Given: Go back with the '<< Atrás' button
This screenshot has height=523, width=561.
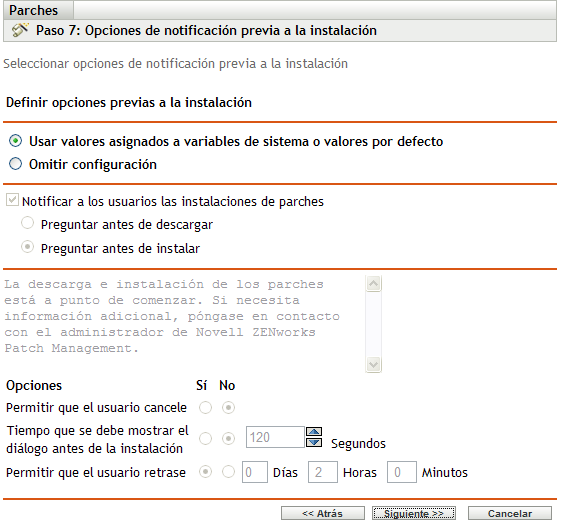Looking at the screenshot, I should point(323,513).
